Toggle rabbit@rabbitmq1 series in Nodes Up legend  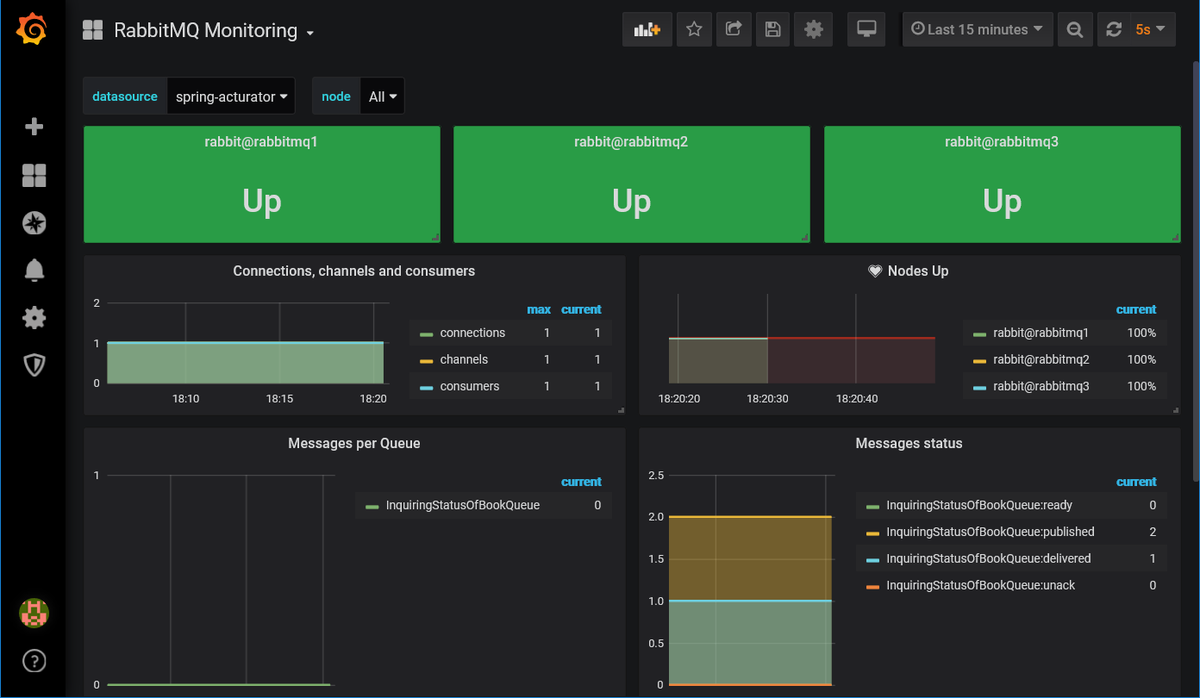click(x=1041, y=333)
